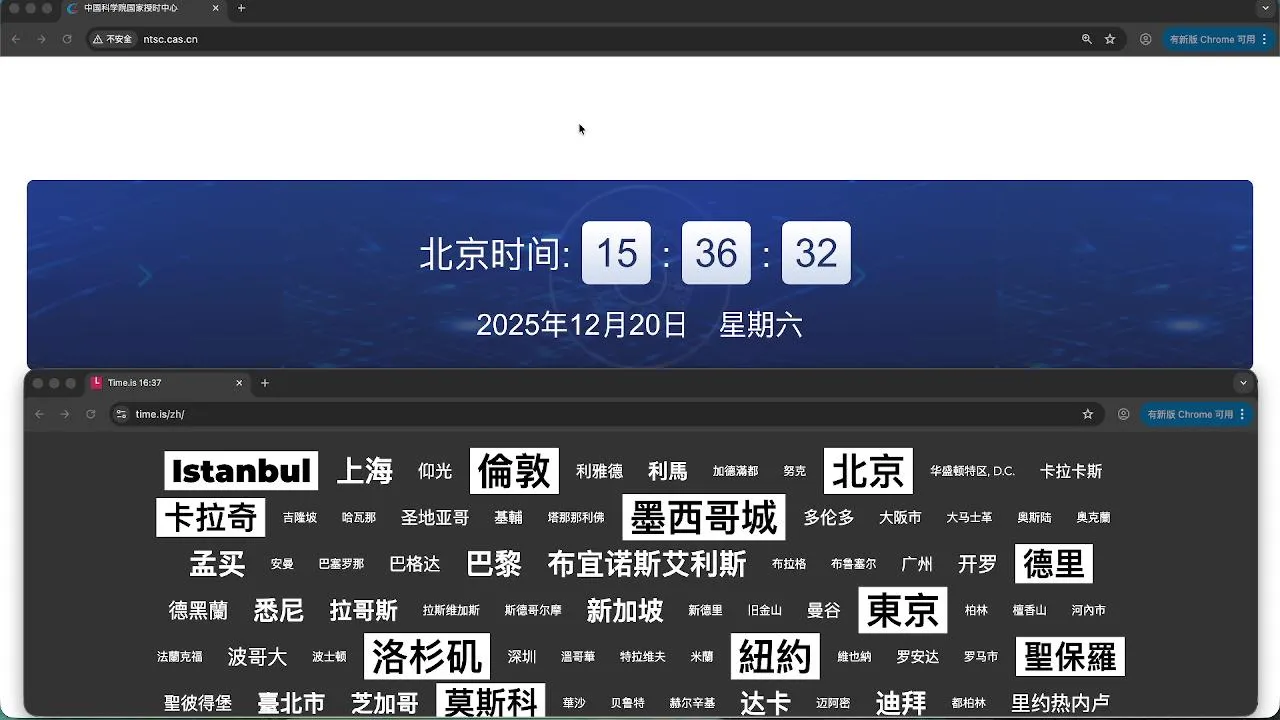1280x720 pixels.
Task: Select the Time.is 16:37 tab
Action: pos(167,383)
